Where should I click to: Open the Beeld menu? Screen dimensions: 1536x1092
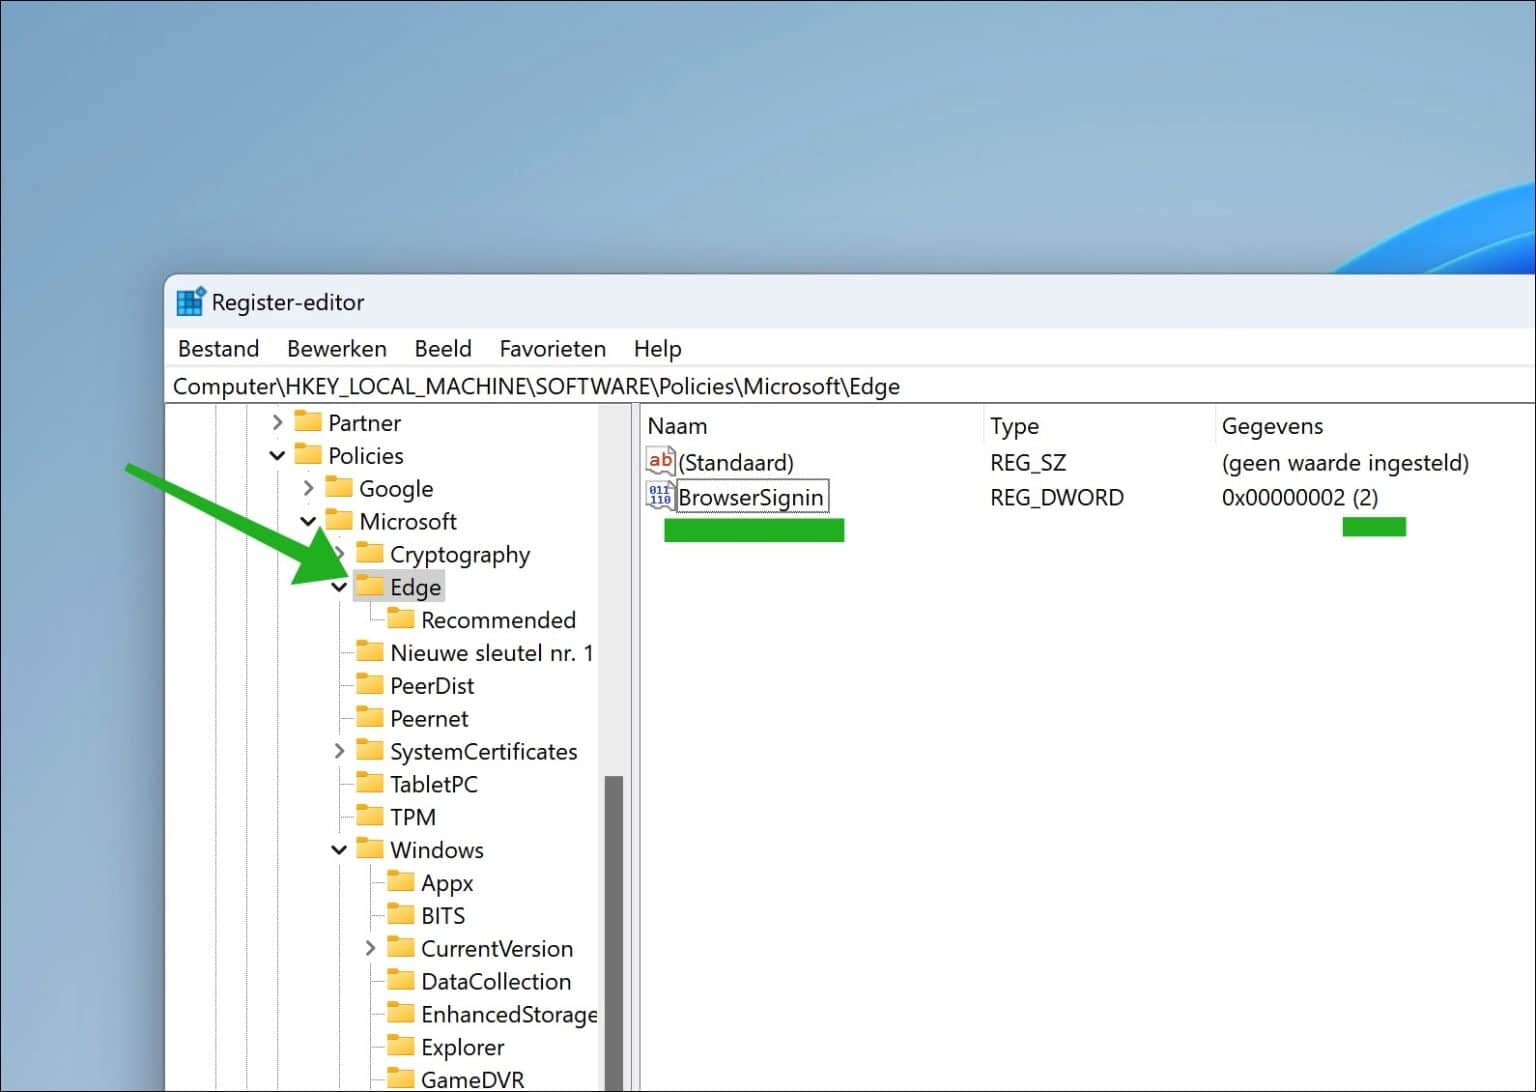point(442,349)
